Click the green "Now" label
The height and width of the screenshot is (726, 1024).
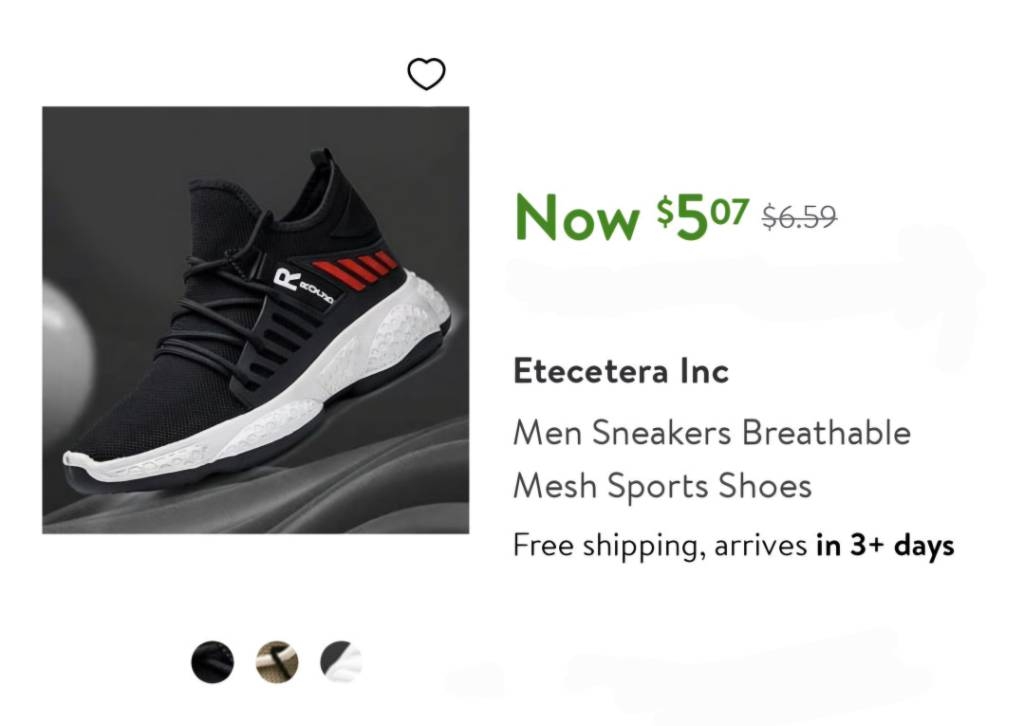[x=576, y=216]
